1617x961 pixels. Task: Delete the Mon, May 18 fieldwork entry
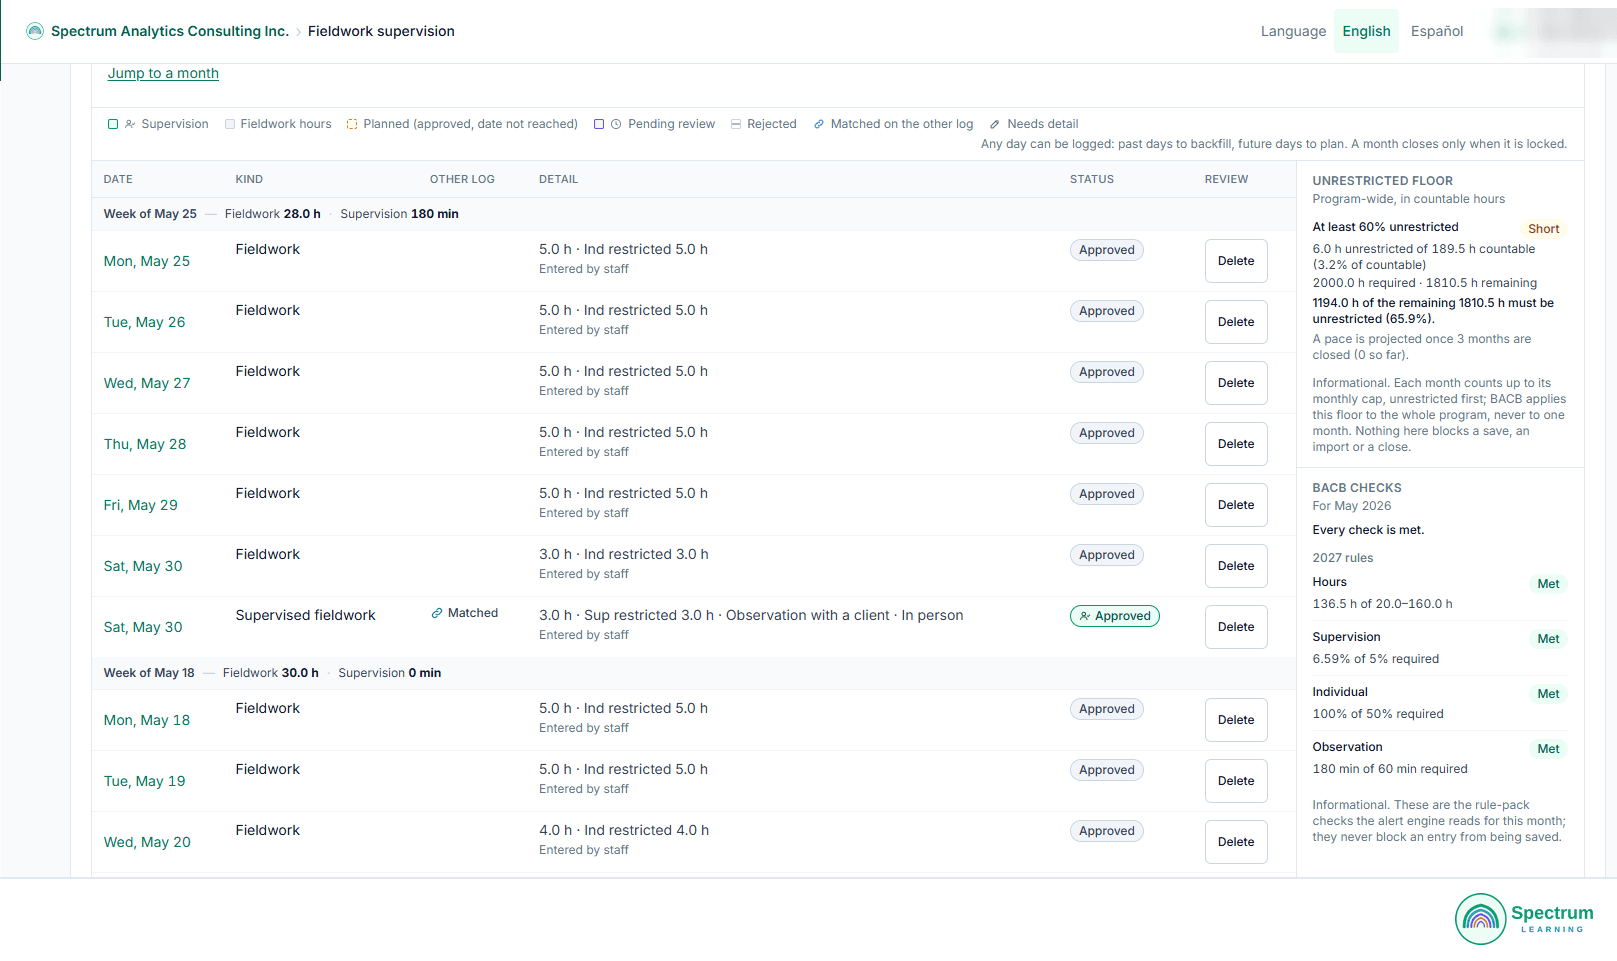[1236, 720]
